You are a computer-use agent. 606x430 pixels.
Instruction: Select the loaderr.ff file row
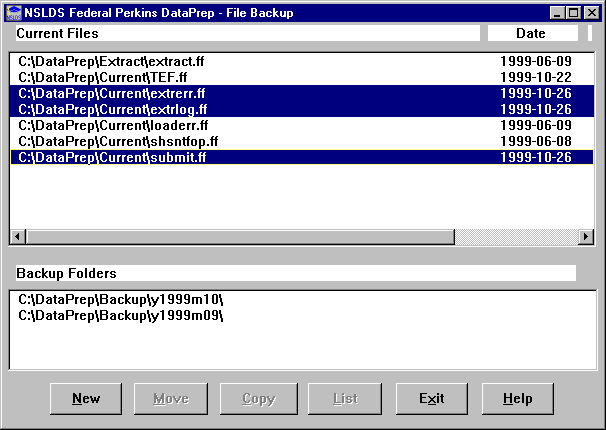(x=302, y=126)
